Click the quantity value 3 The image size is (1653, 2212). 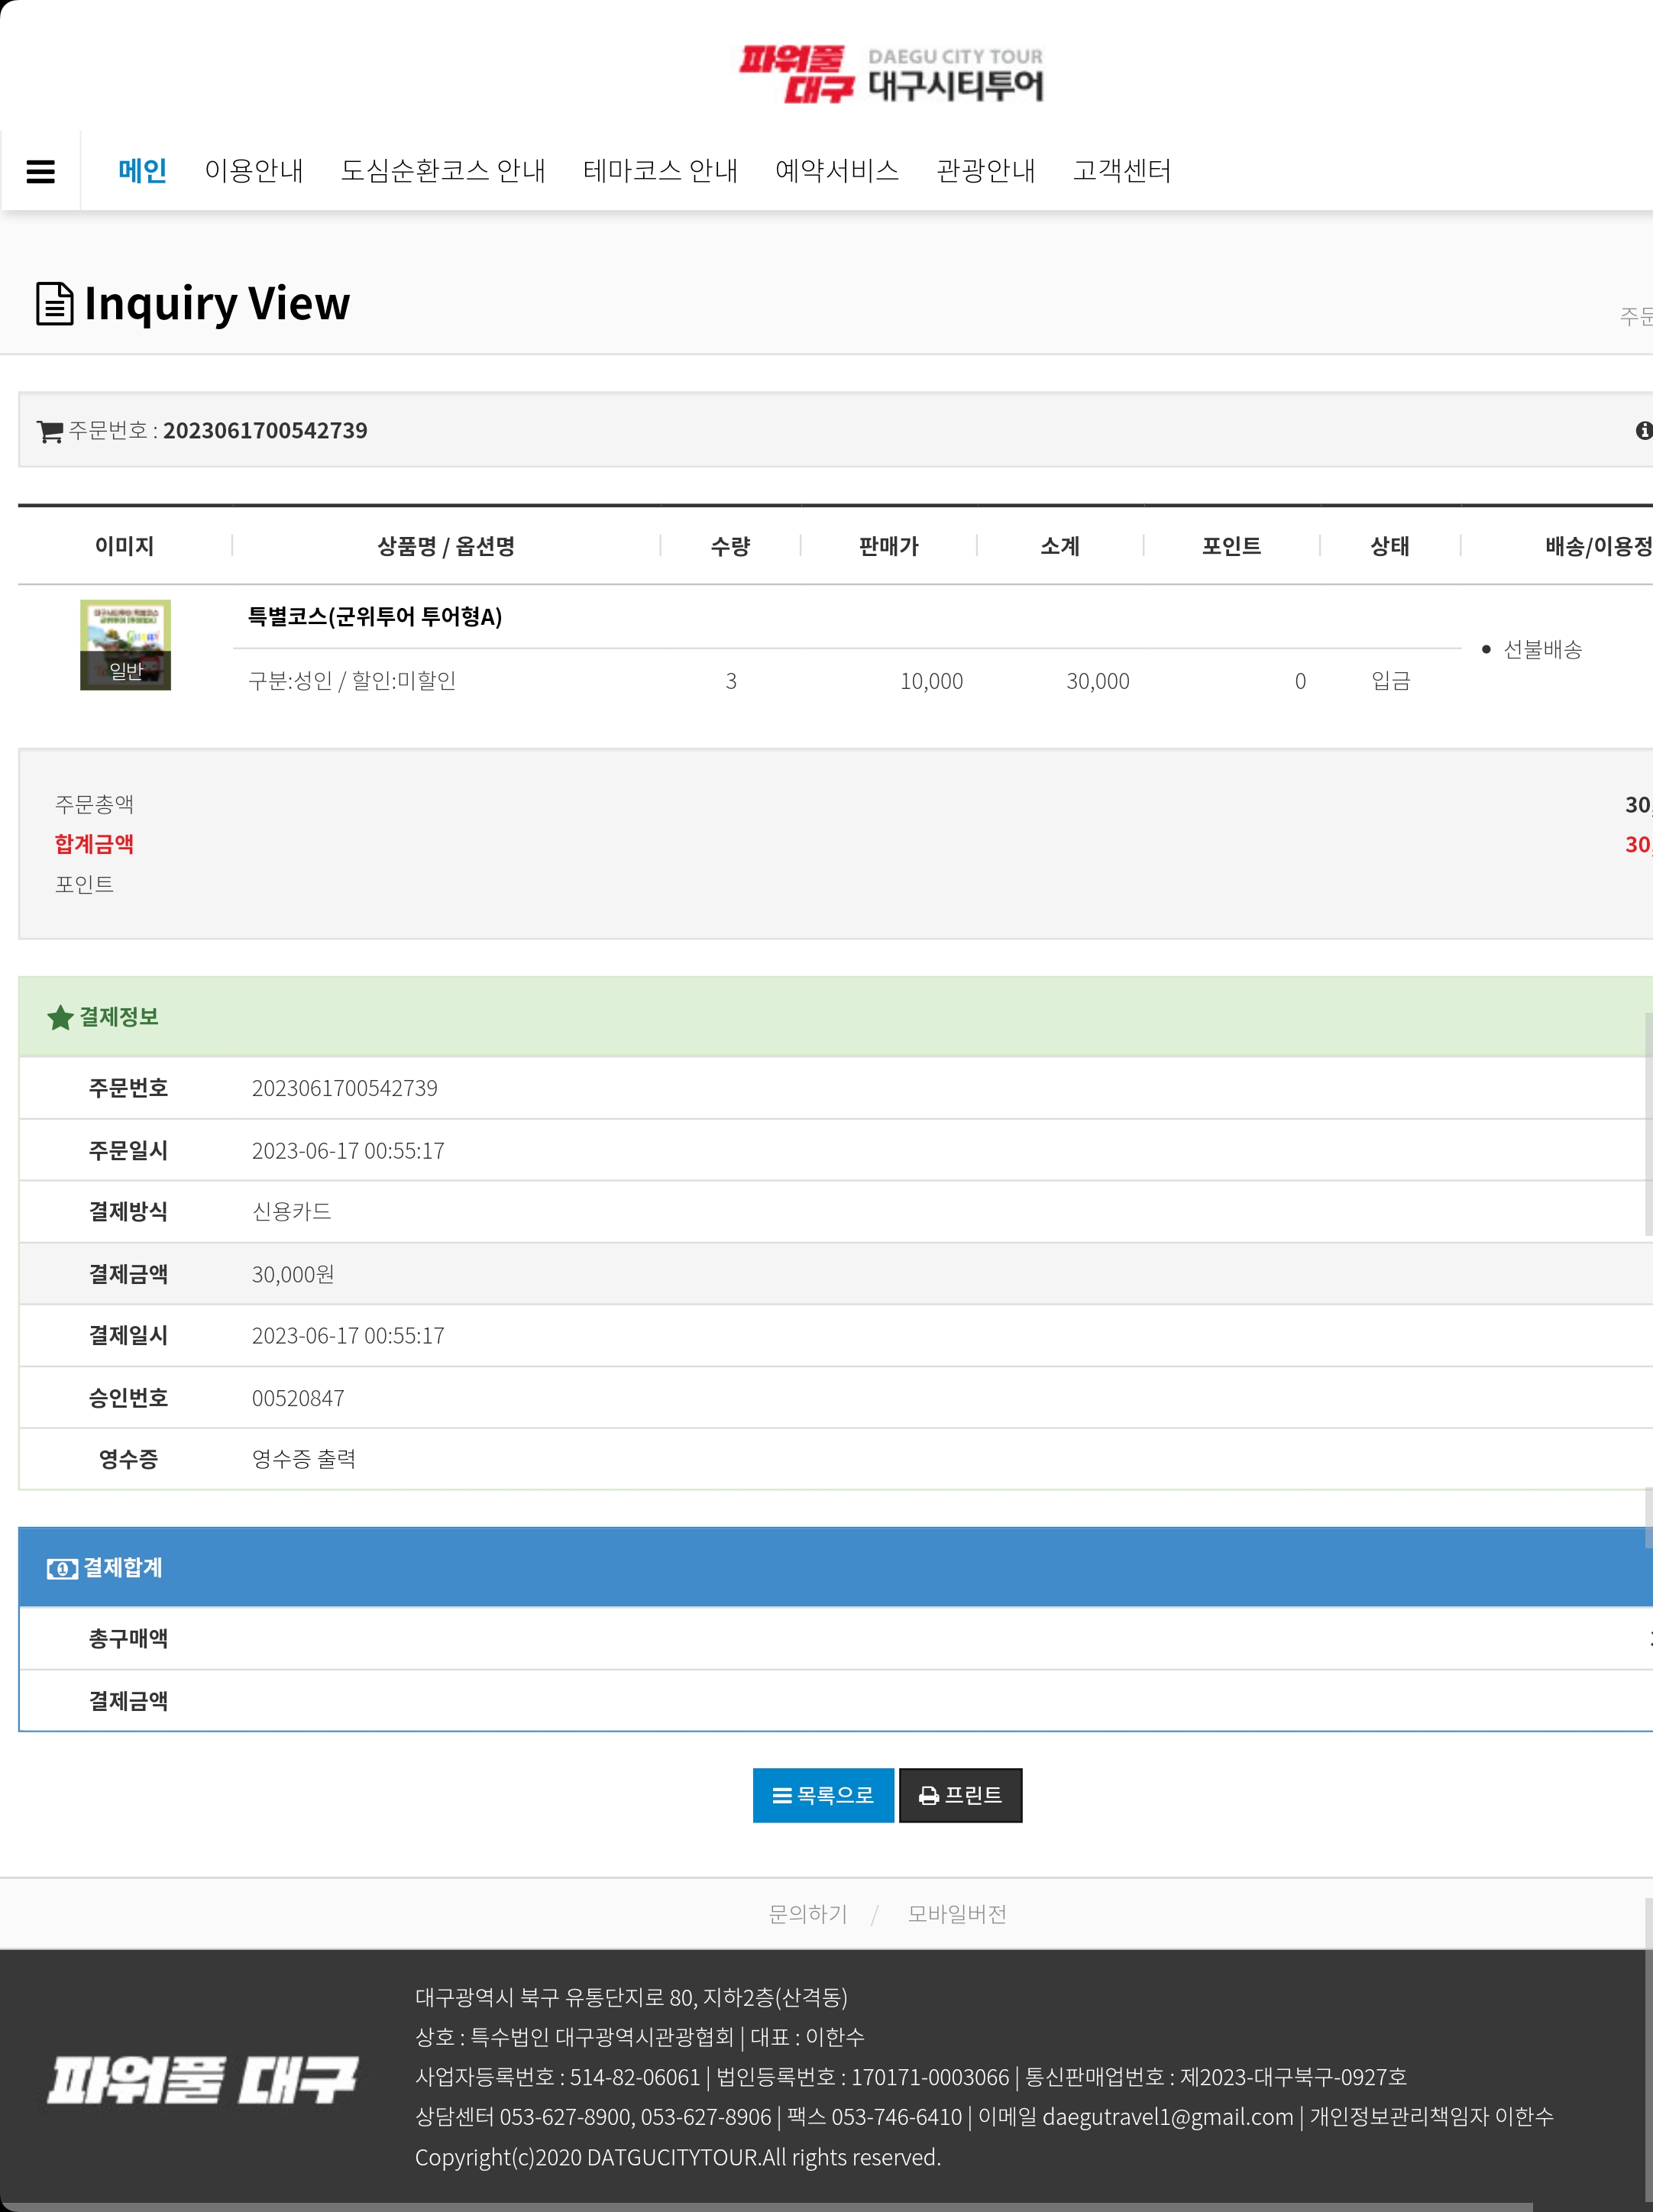pos(731,681)
